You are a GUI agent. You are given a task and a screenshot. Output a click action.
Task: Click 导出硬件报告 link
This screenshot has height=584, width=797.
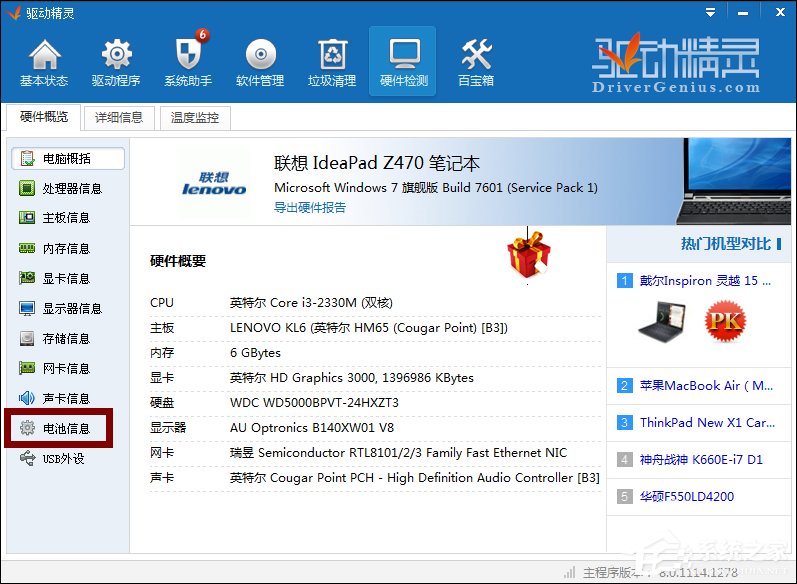(310, 208)
